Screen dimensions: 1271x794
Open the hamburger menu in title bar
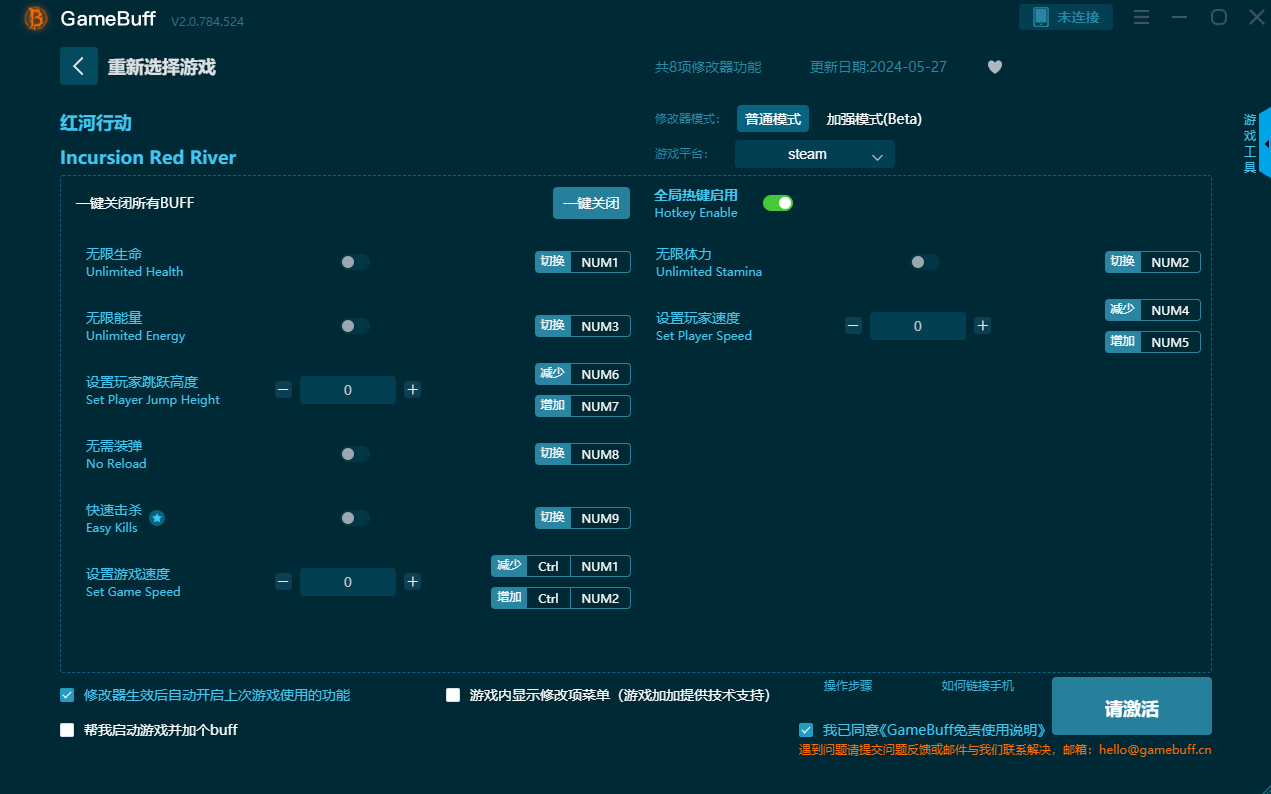click(1142, 17)
